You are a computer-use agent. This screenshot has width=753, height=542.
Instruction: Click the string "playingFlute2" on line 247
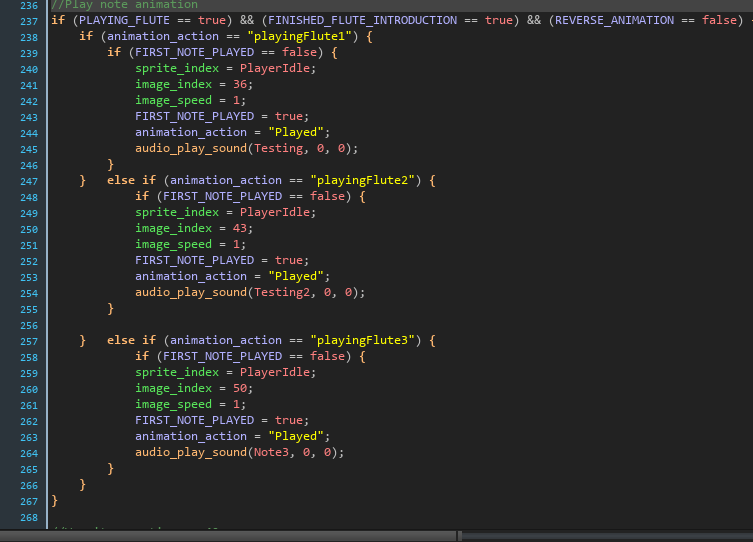coord(363,181)
